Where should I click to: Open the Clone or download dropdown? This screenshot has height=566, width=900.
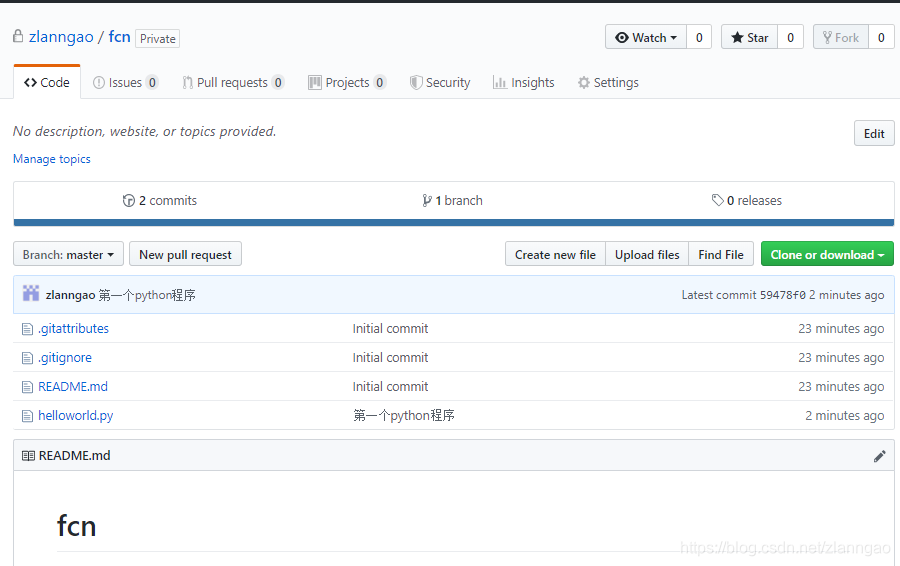pos(827,254)
